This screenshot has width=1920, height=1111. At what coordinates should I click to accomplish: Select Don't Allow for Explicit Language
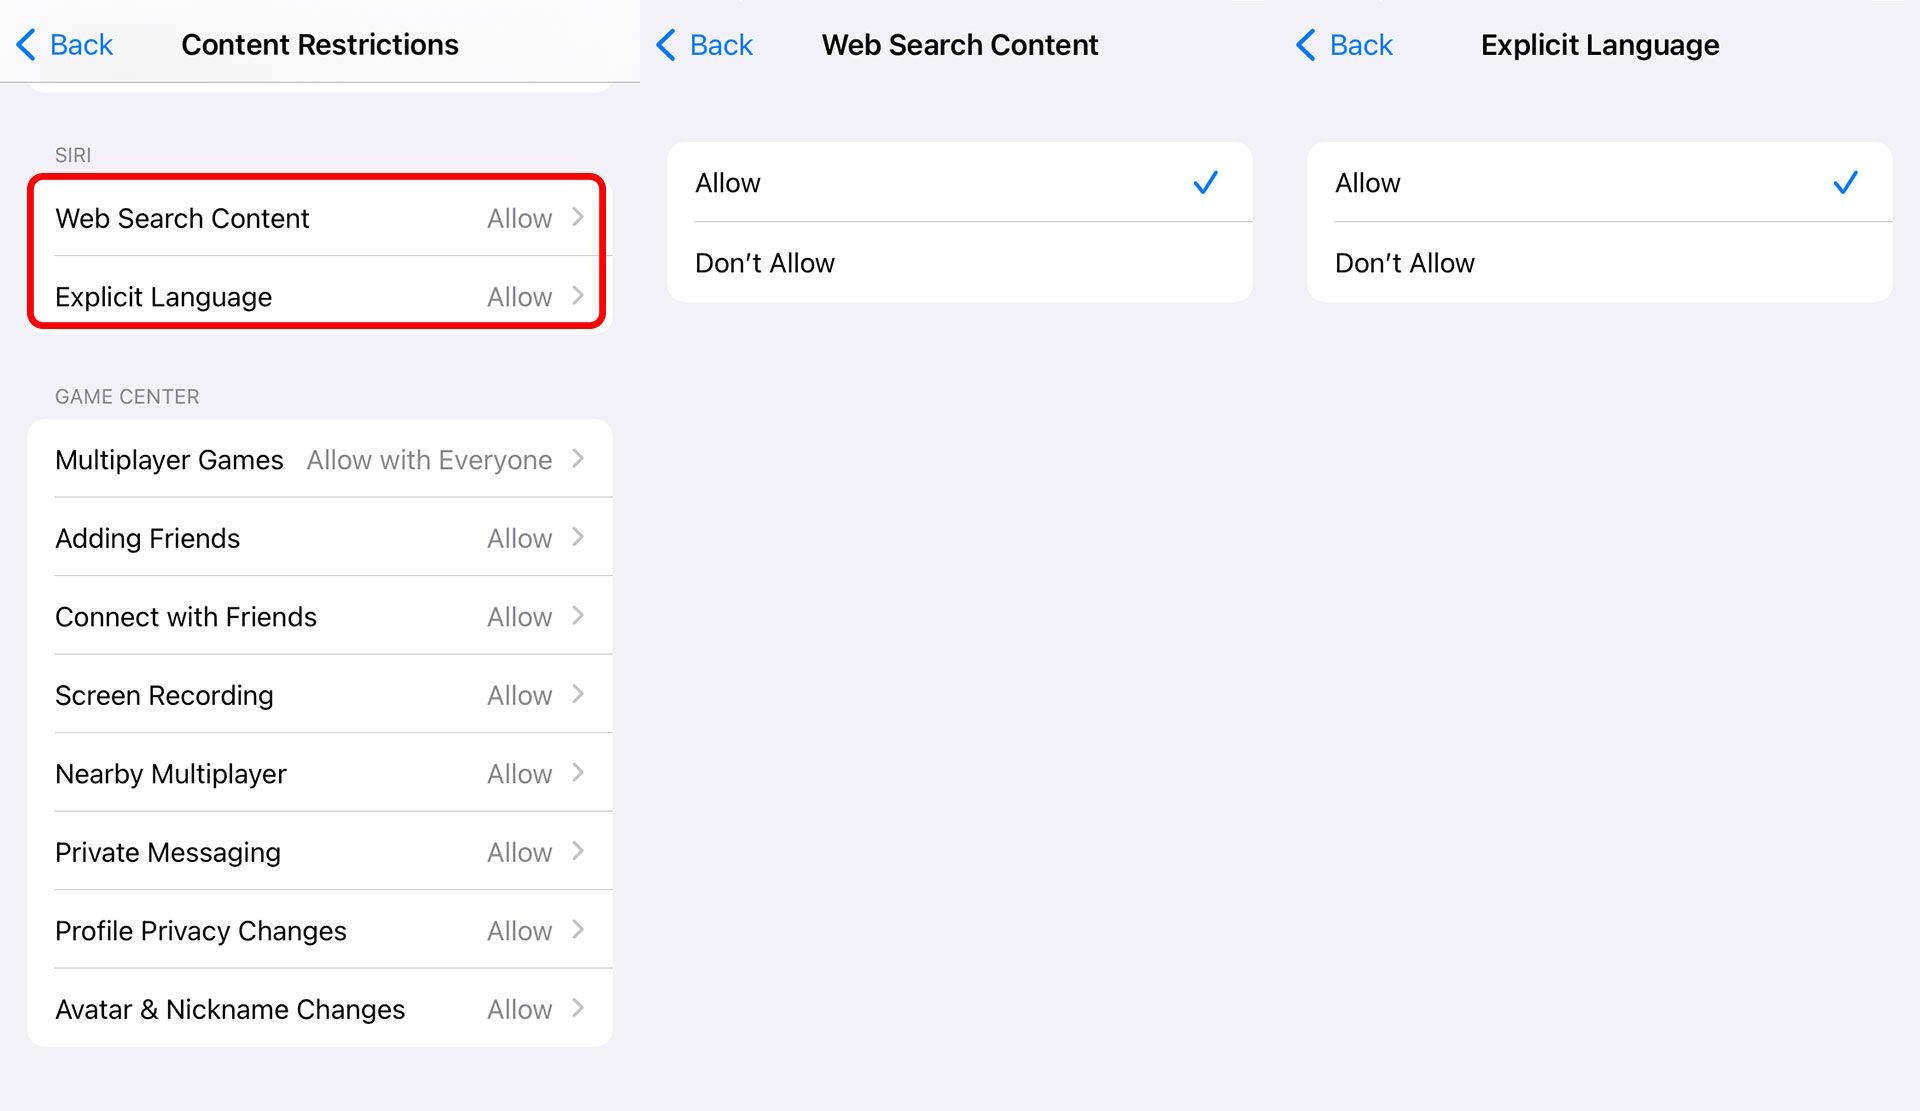click(1600, 263)
